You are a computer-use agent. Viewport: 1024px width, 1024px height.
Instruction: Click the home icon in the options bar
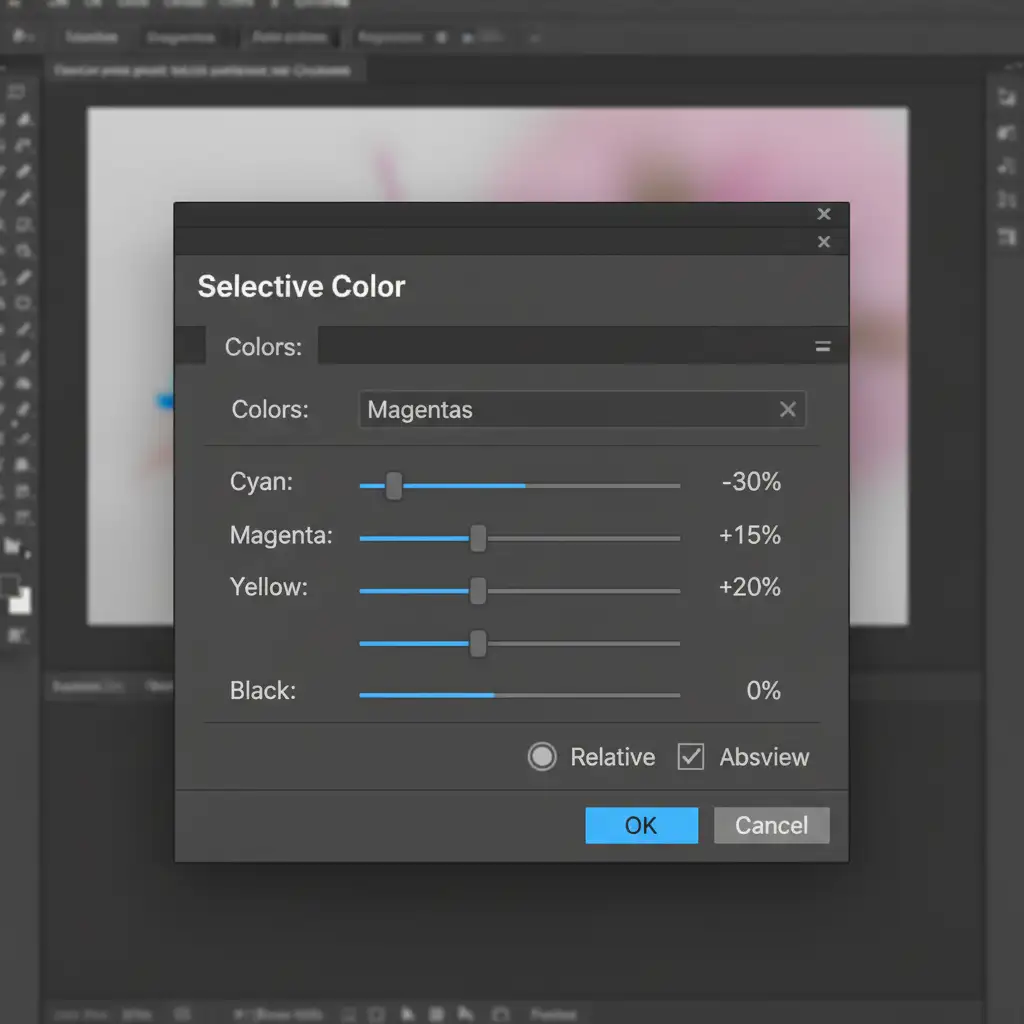(x=19, y=37)
